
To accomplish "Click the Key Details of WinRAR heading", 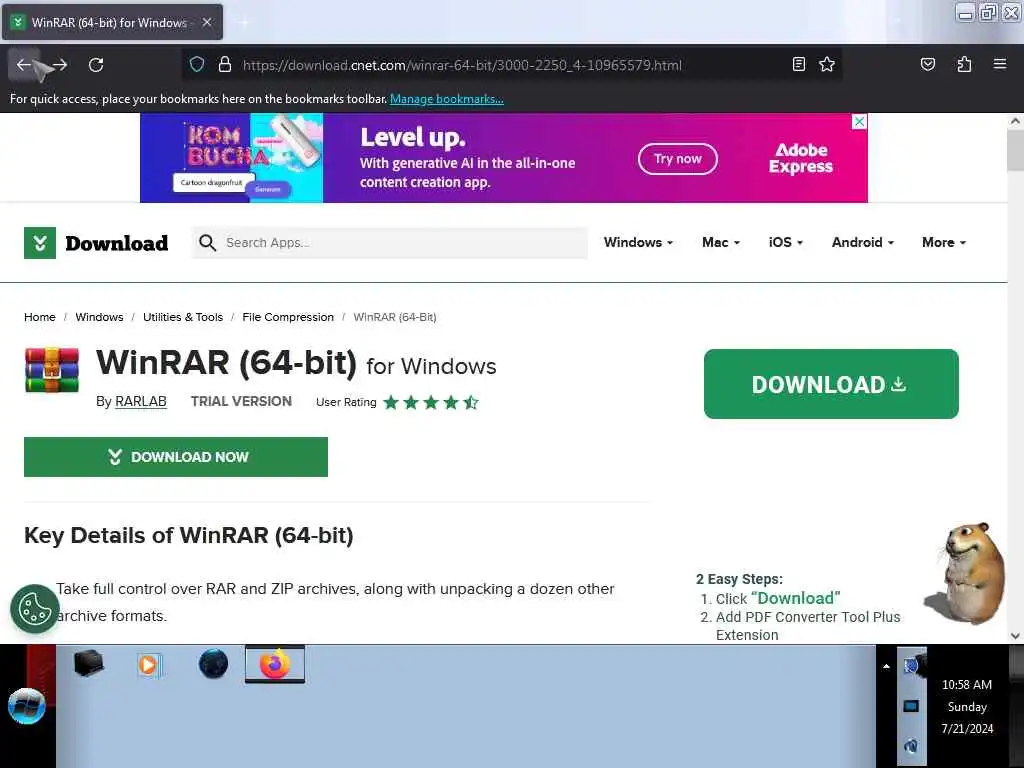I will (x=189, y=536).
